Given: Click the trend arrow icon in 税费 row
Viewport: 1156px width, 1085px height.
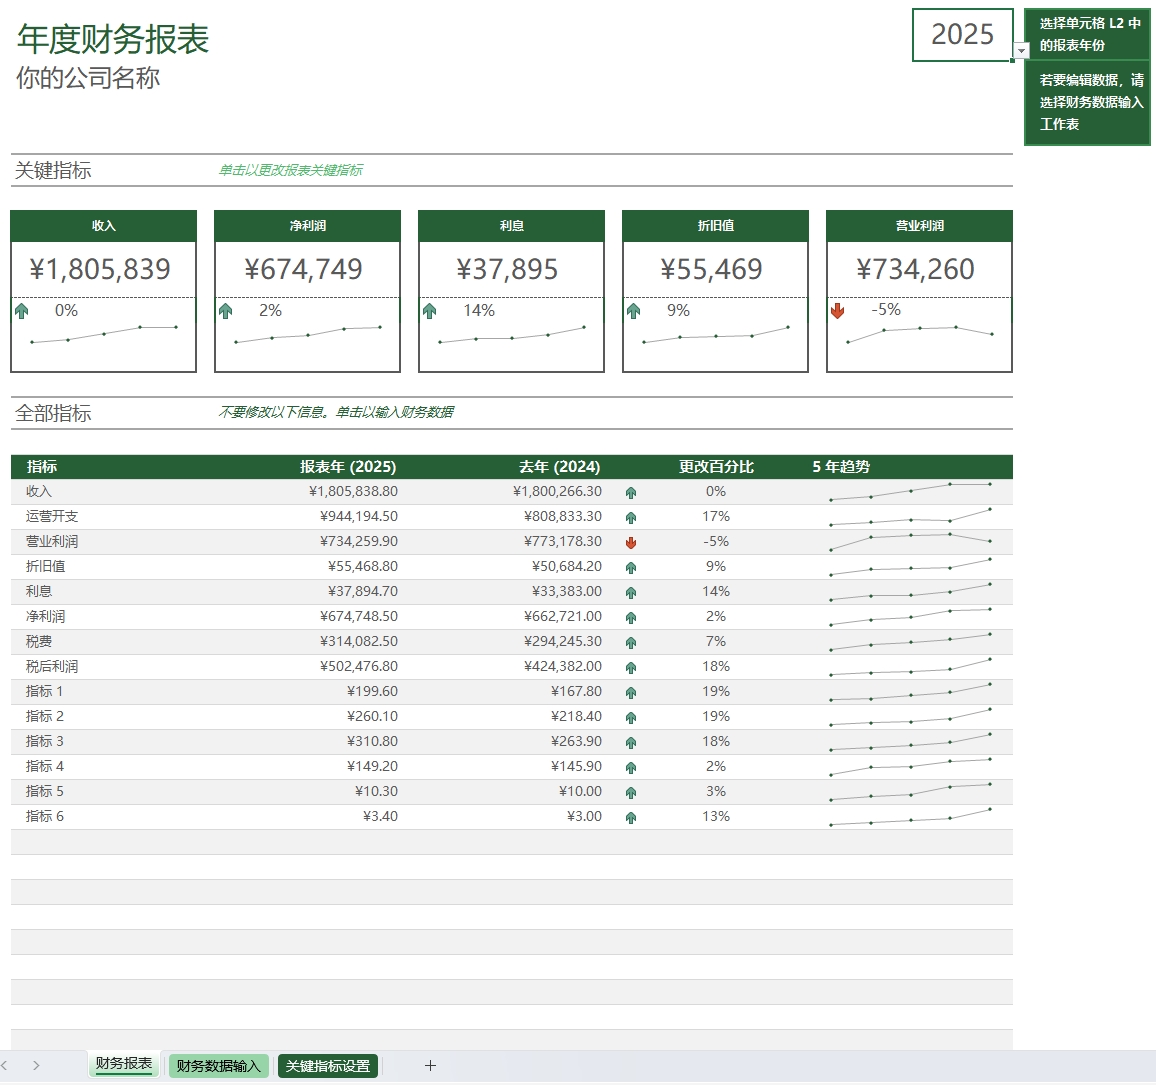Looking at the screenshot, I should click(631, 643).
